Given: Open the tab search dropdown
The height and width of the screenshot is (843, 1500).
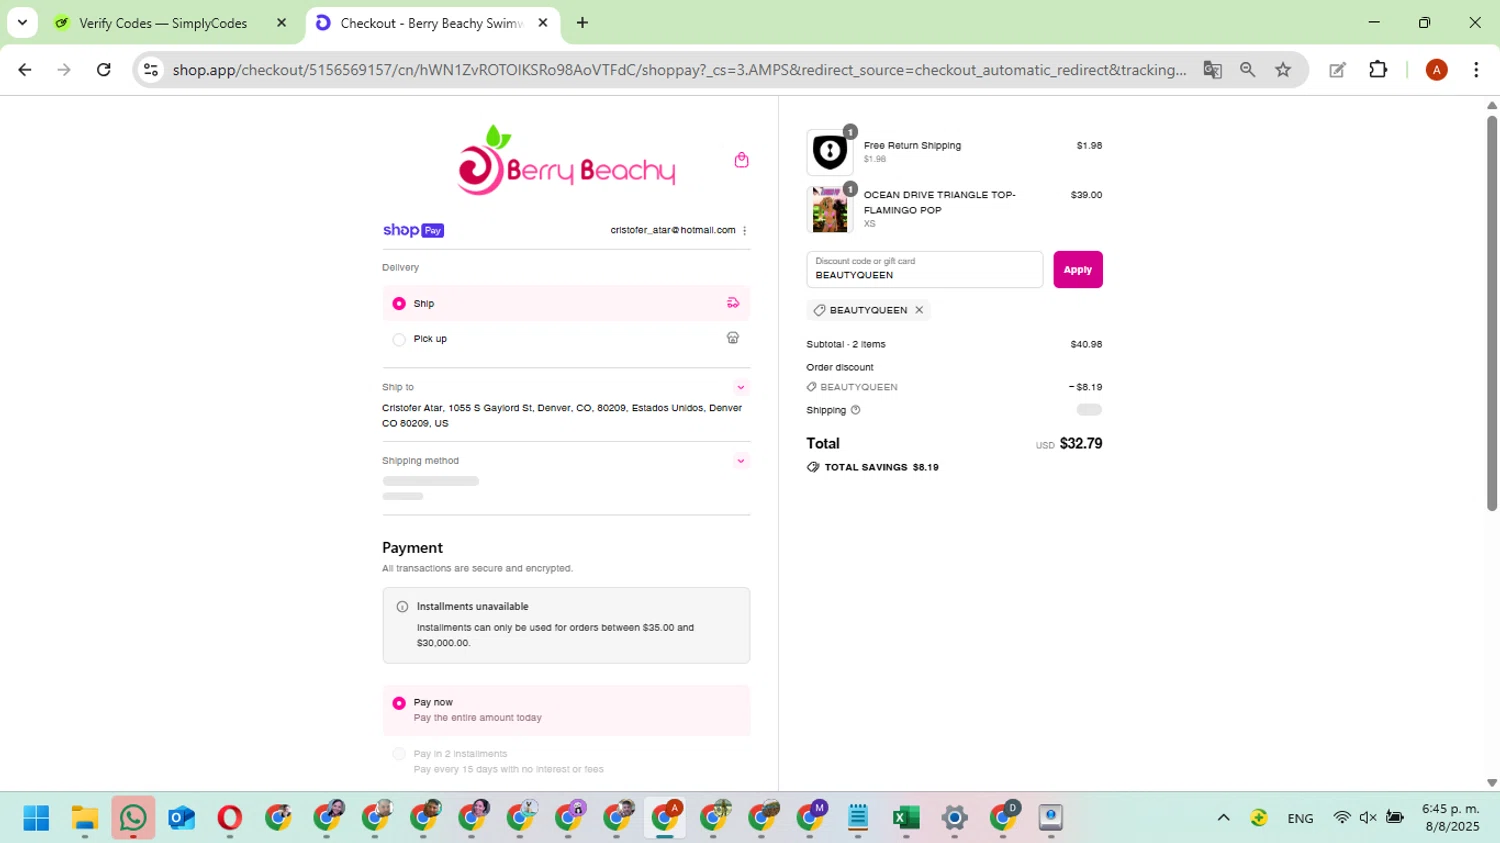Looking at the screenshot, I should pyautogui.click(x=22, y=23).
